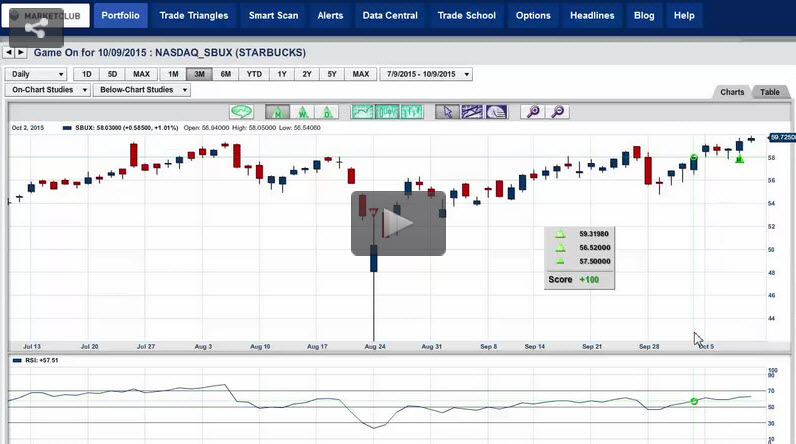796x444 pixels.
Task: Toggle the Weekly trade triangle button
Action: pos(303,112)
